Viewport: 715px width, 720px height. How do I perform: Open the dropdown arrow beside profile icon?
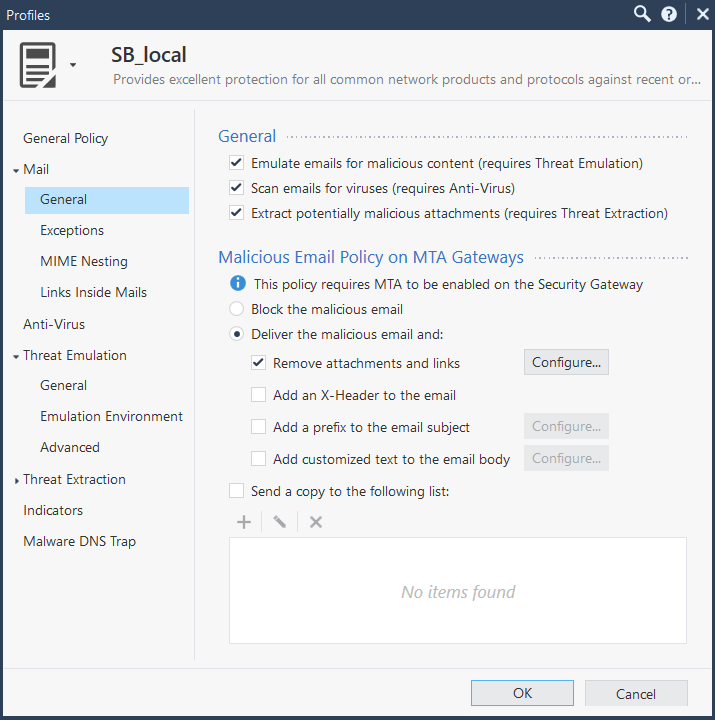coord(73,65)
